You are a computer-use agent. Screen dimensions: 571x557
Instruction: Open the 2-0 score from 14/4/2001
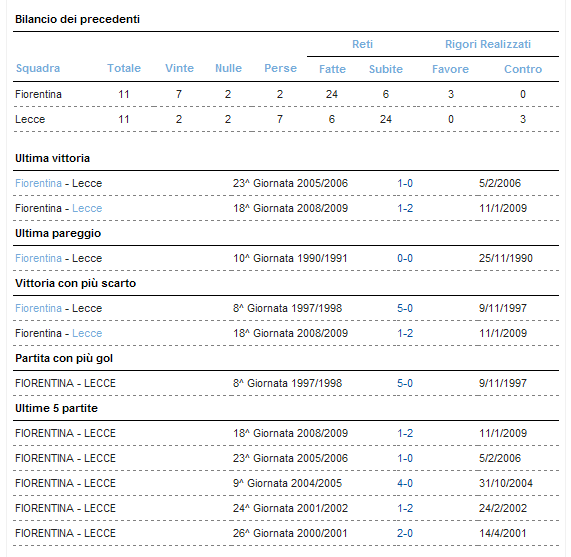click(405, 533)
